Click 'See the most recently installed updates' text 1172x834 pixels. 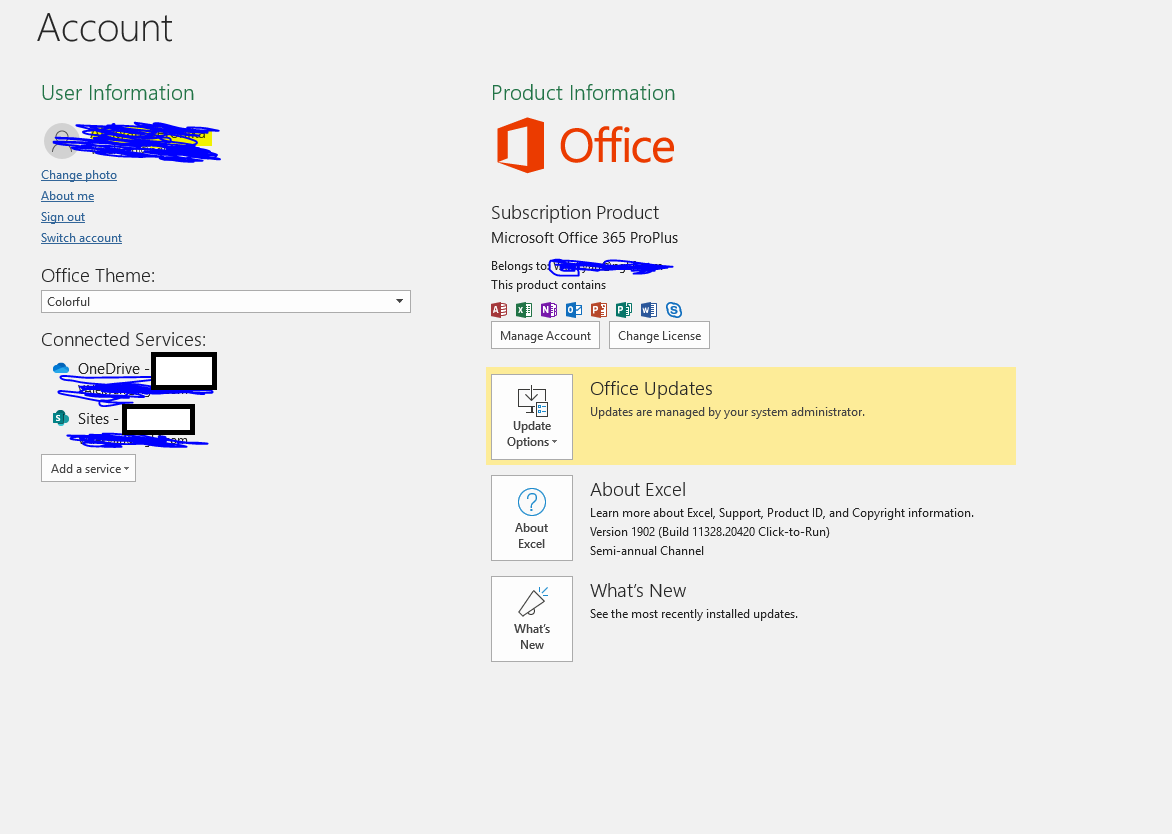pyautogui.click(x=694, y=614)
